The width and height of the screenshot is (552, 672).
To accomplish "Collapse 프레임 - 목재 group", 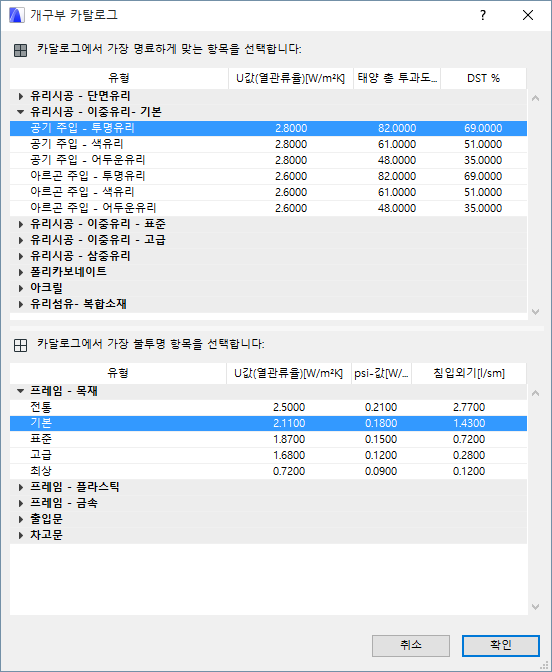I will (x=21, y=391).
